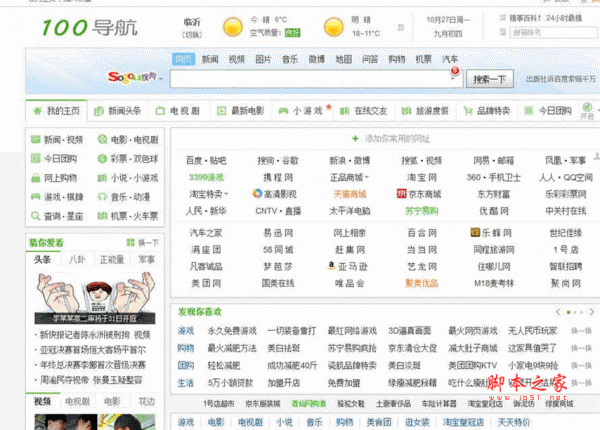Screen dimensions: 600x430
Task: Refresh 猜你爱看 with 换一下
Action: 142,243
